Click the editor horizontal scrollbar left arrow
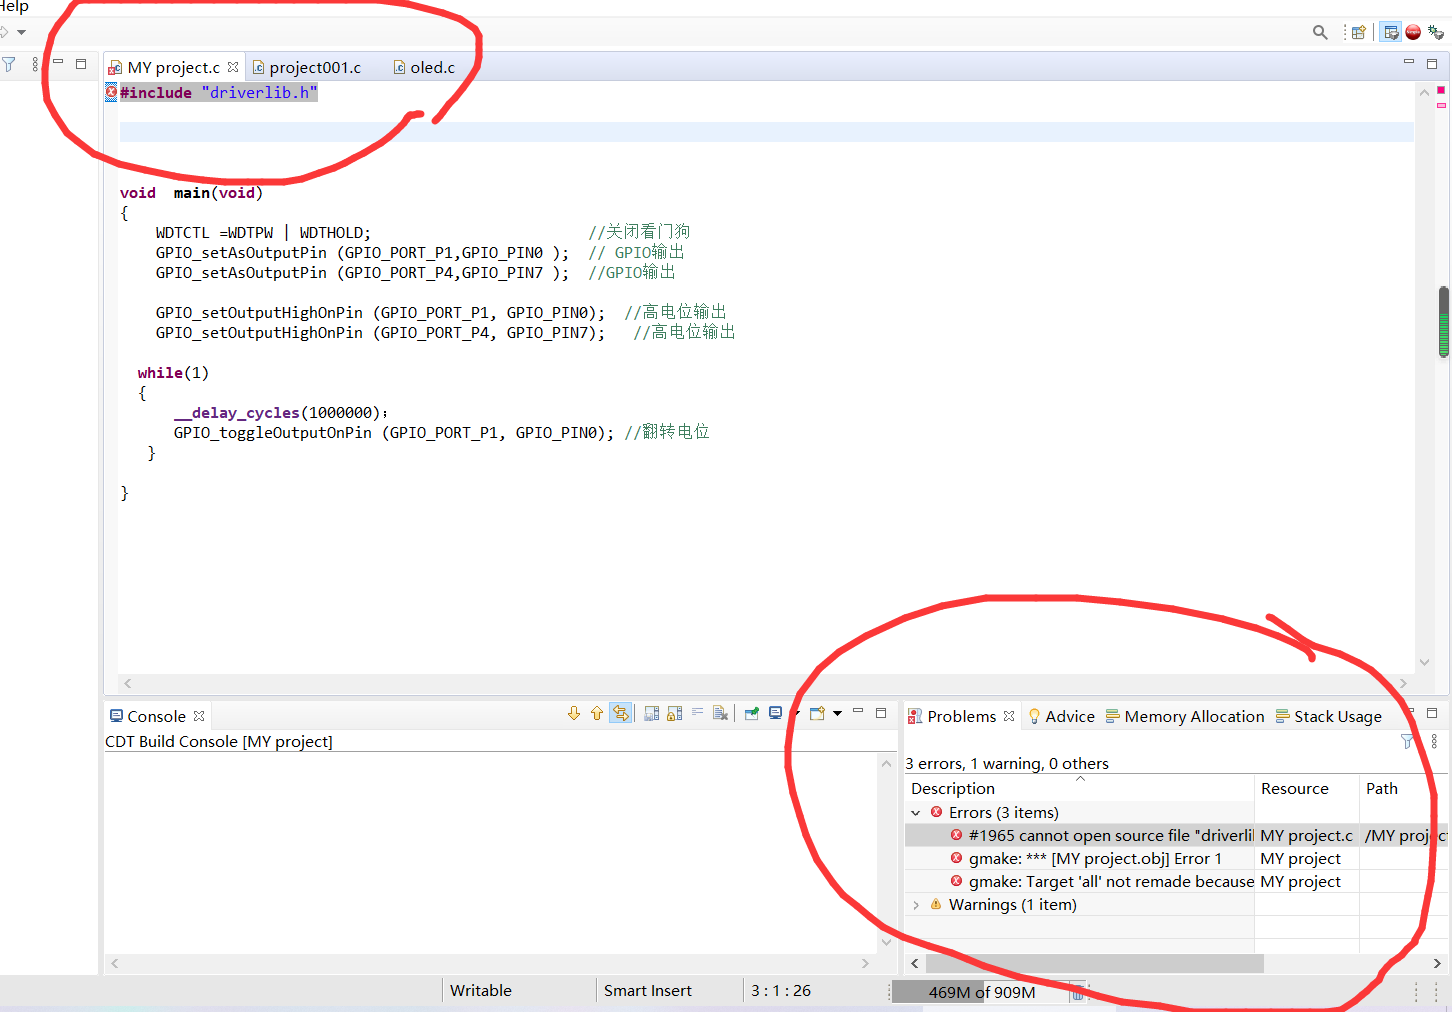1452x1012 pixels. coord(127,683)
